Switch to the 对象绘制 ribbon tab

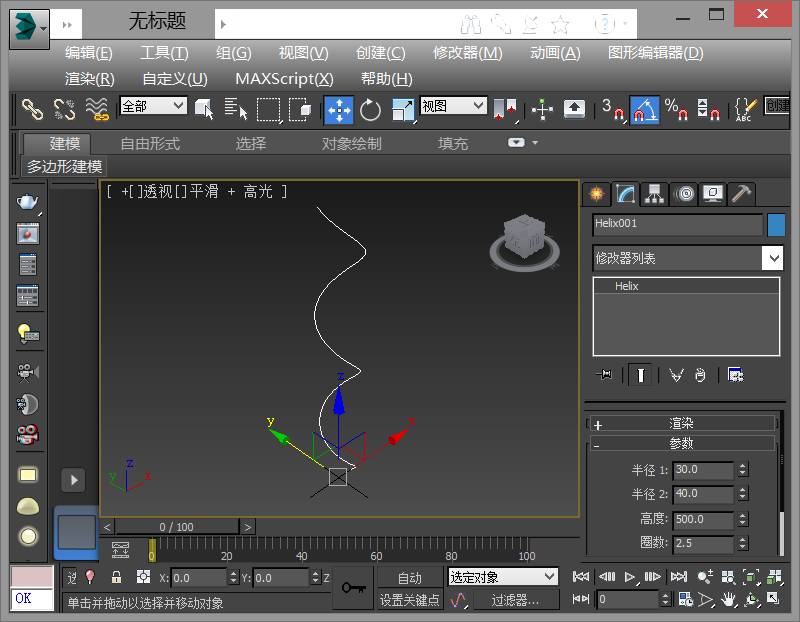pos(352,143)
